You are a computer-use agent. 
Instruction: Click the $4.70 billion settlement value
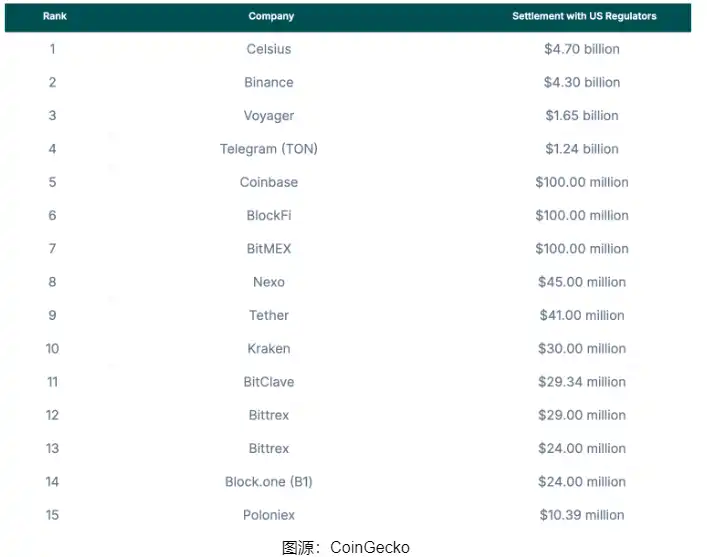[x=582, y=49]
